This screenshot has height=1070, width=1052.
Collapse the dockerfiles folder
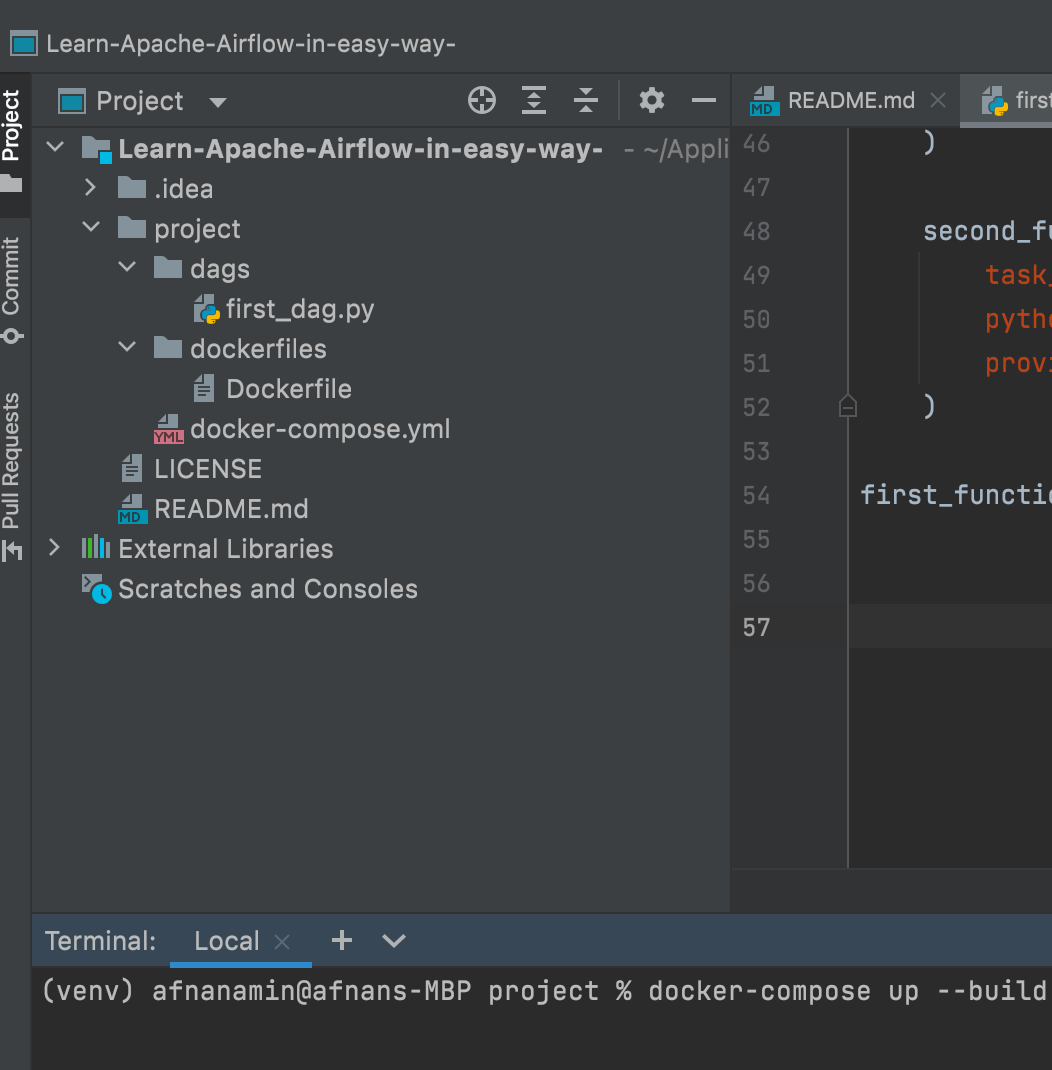[x=126, y=348]
